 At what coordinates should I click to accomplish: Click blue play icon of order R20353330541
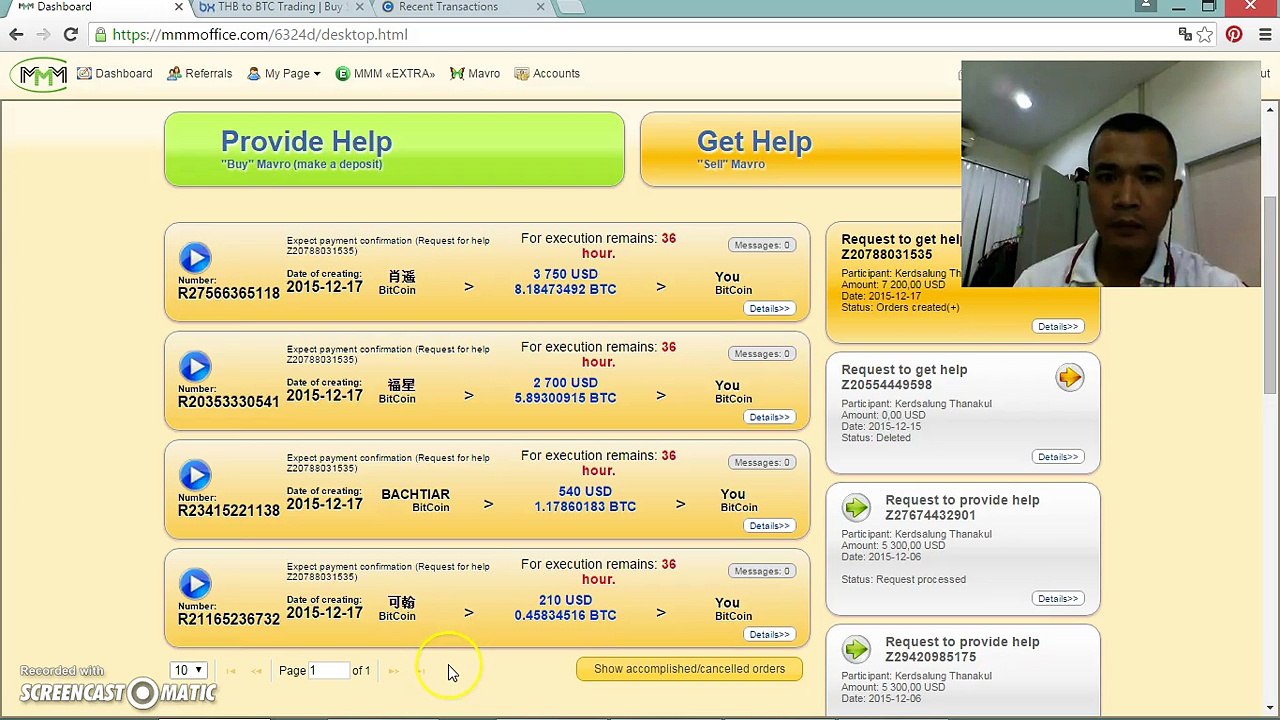pos(195,366)
